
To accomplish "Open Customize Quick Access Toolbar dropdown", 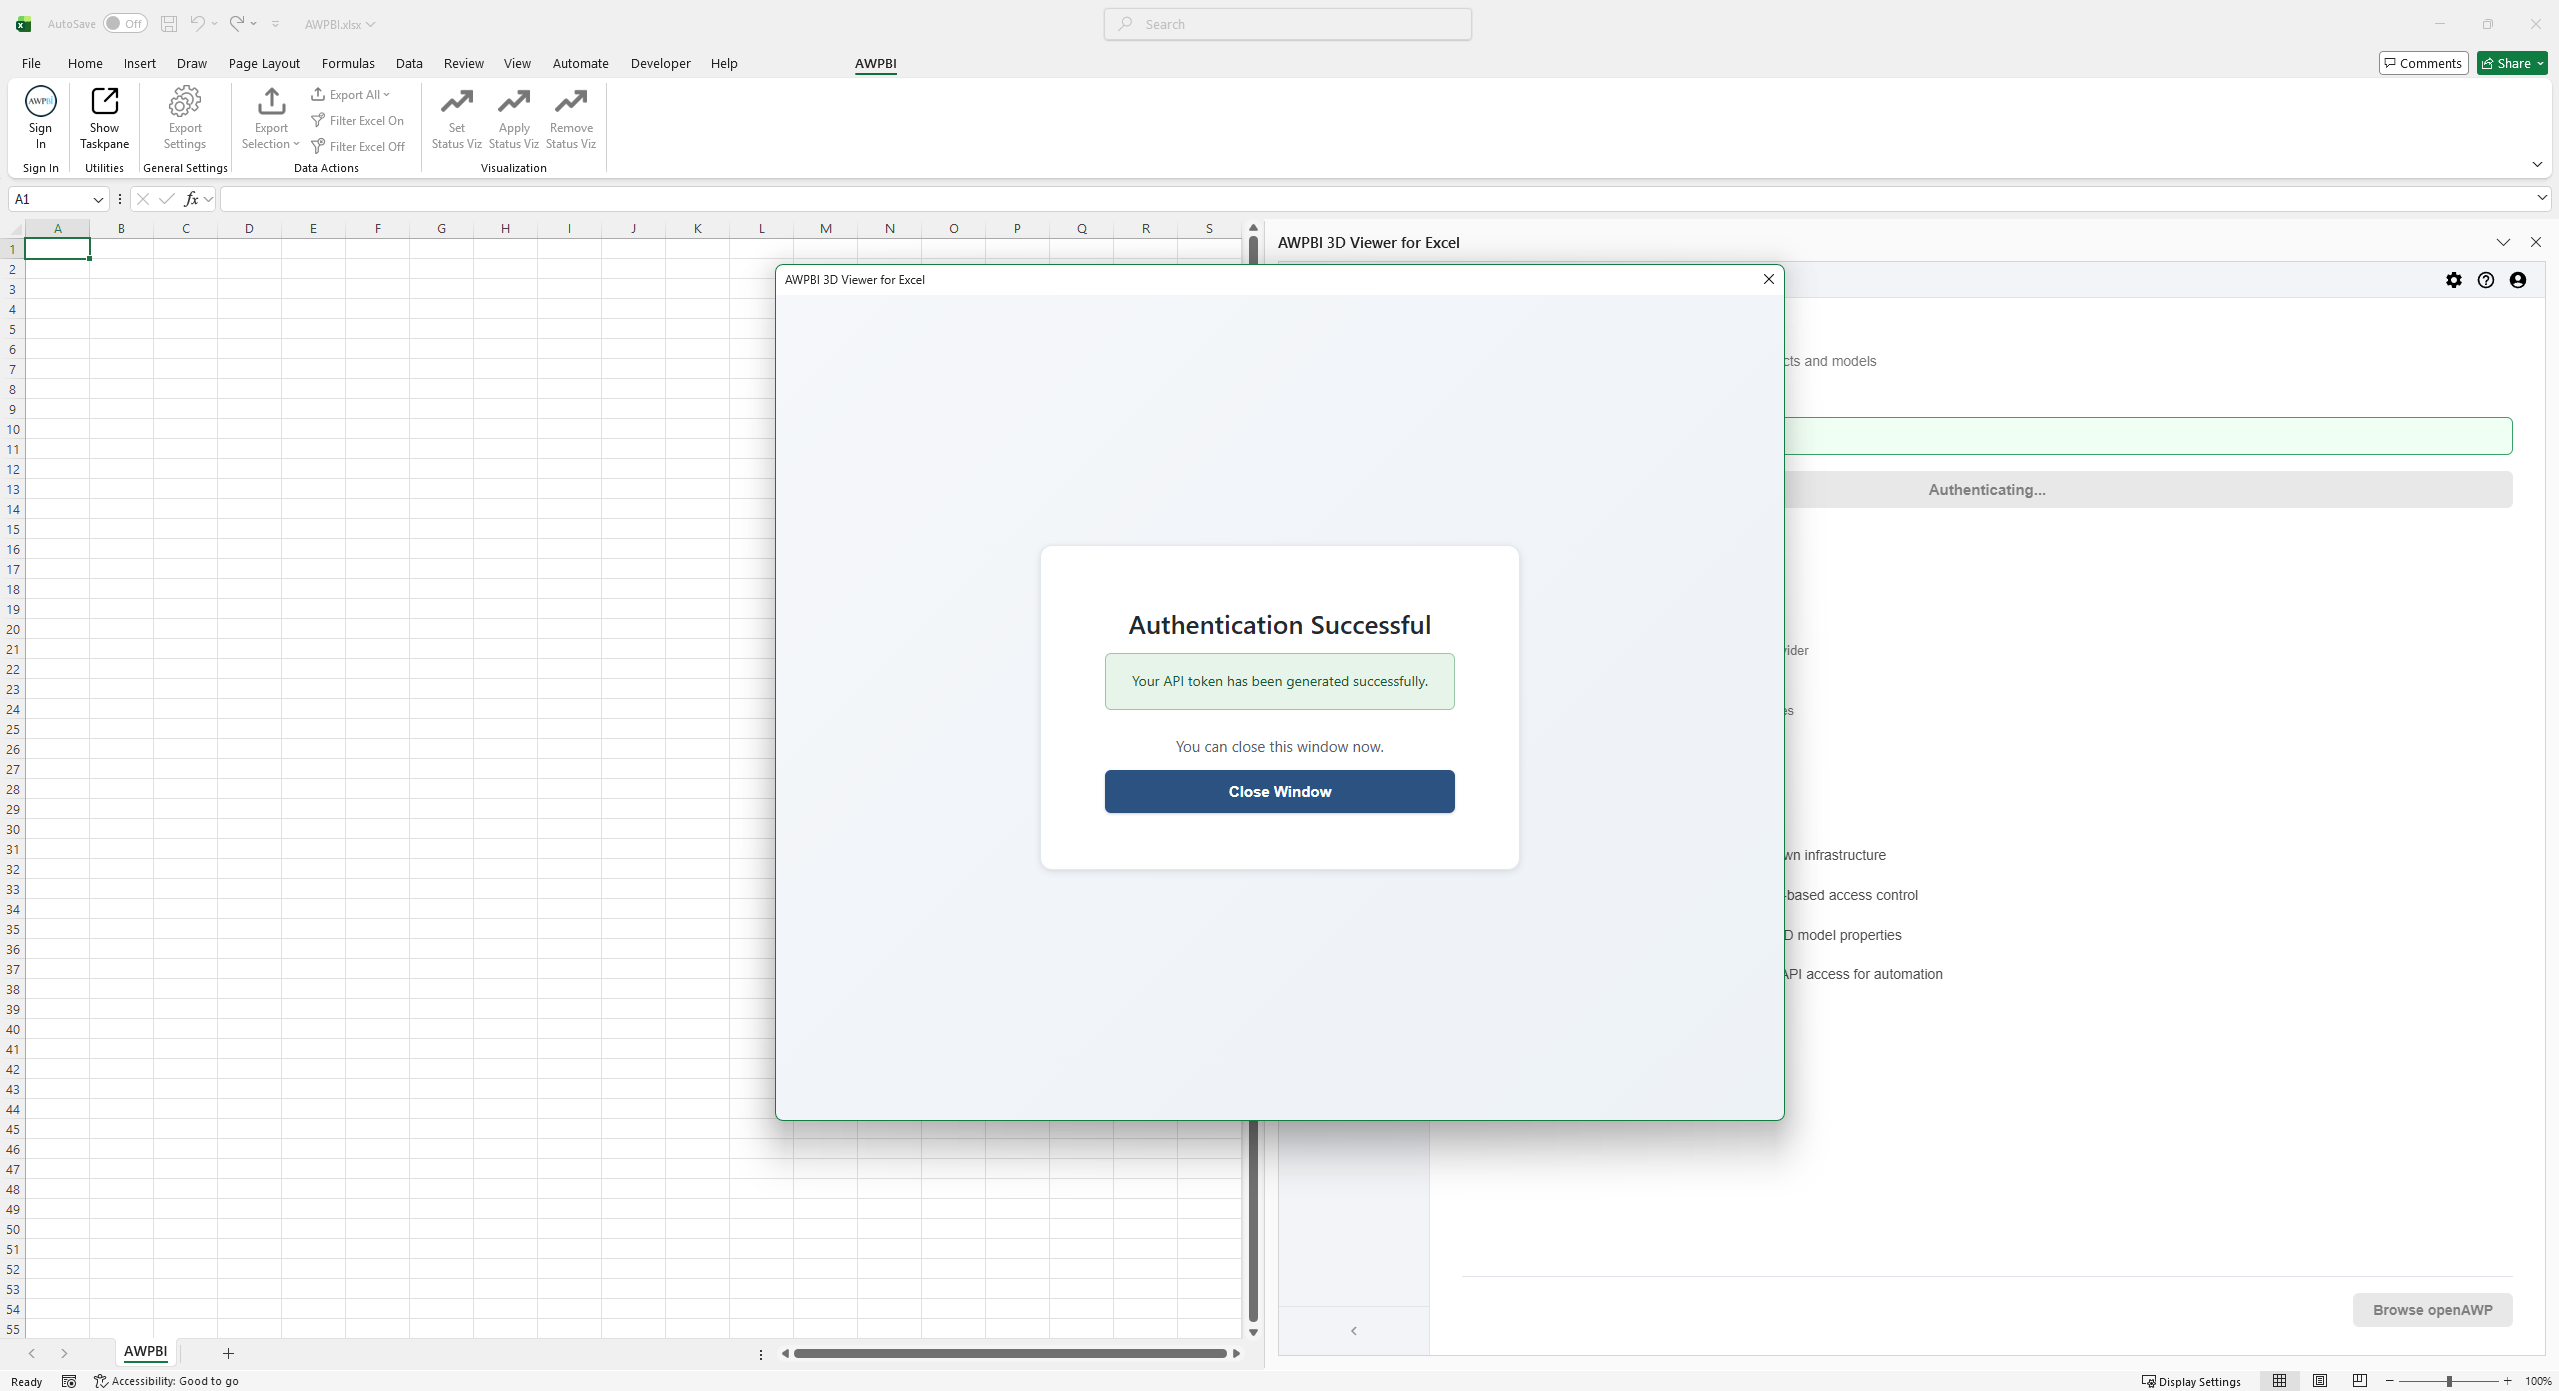I will pos(275,24).
